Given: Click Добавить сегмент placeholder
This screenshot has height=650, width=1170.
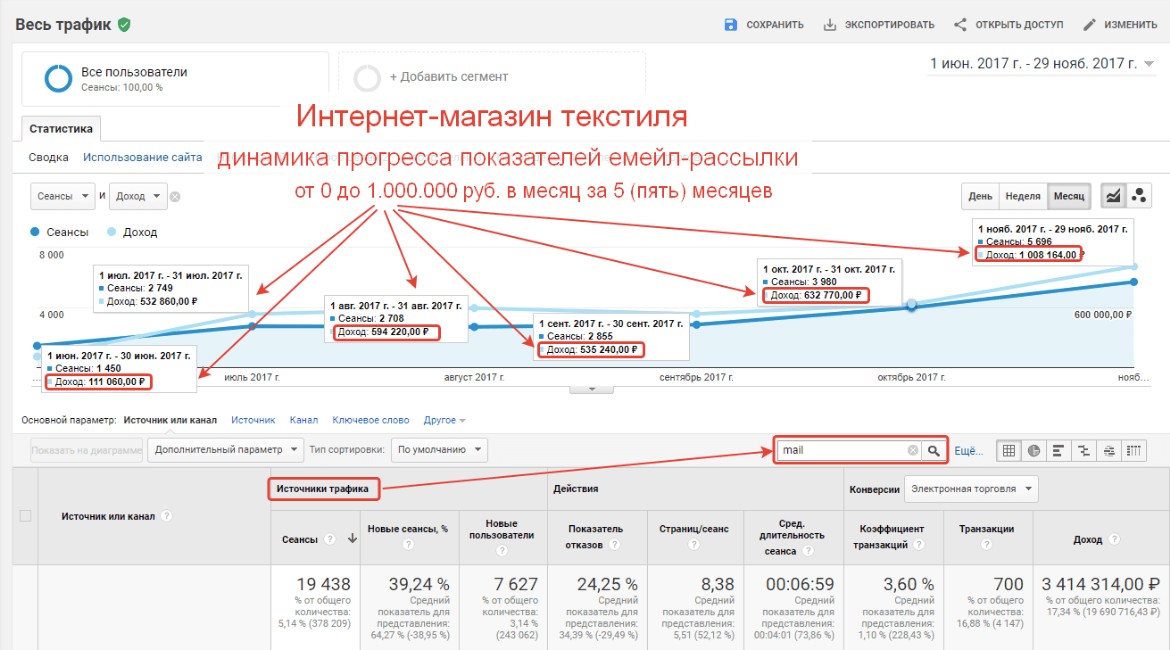Looking at the screenshot, I should (x=492, y=78).
